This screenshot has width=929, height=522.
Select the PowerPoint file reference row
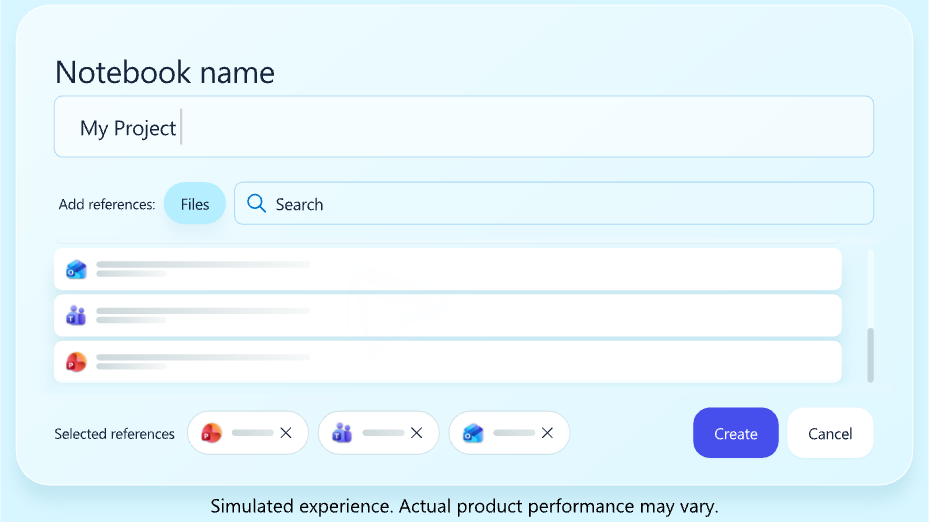tap(448, 362)
